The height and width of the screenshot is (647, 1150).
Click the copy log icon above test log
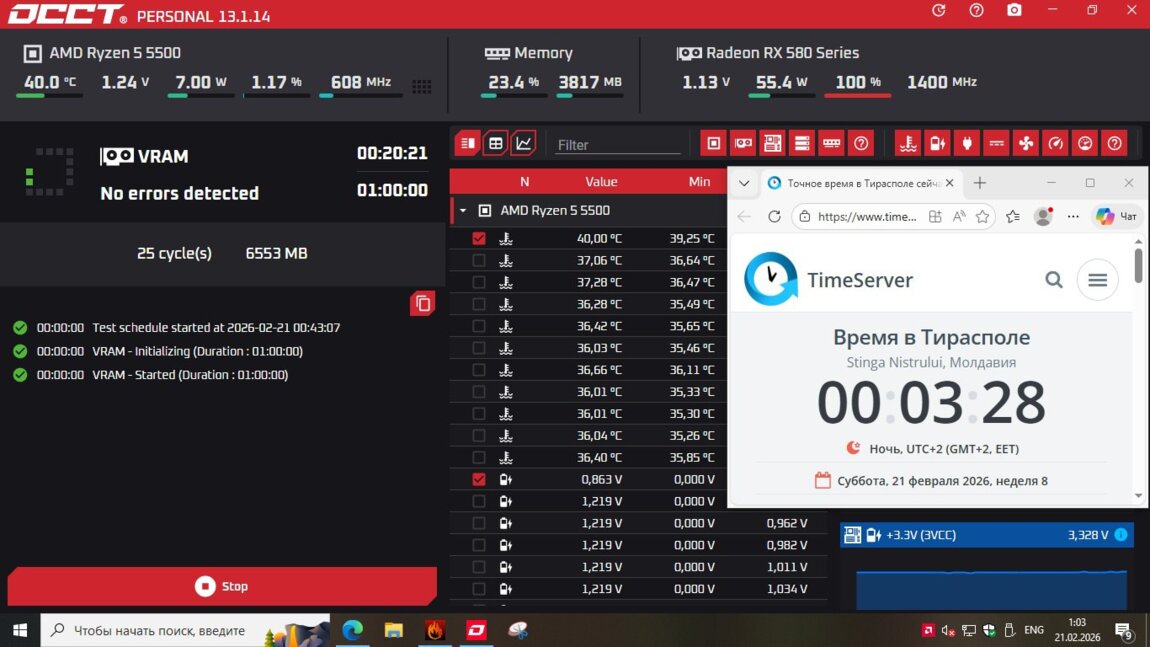tap(422, 303)
